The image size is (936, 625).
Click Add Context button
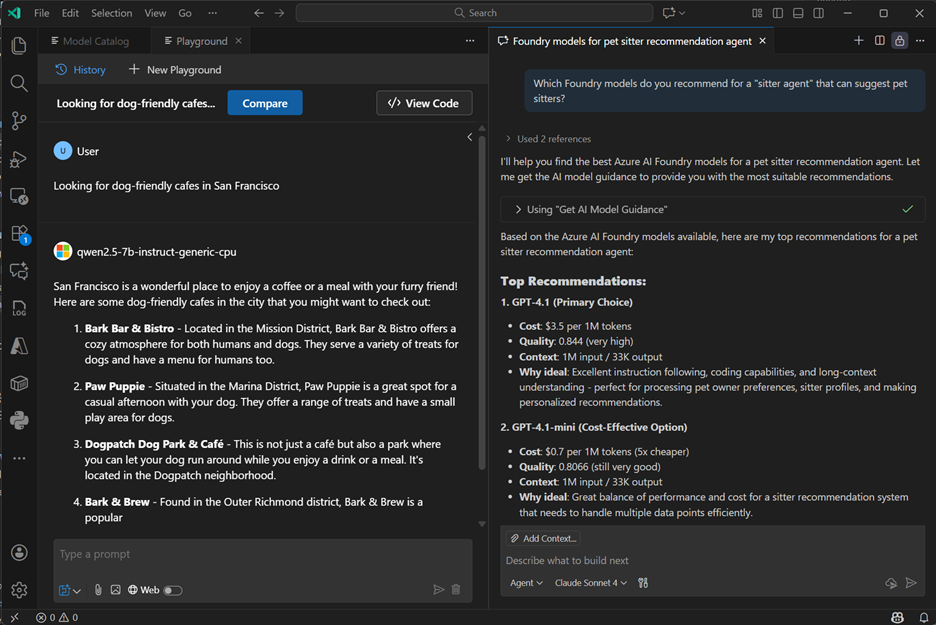coord(543,538)
